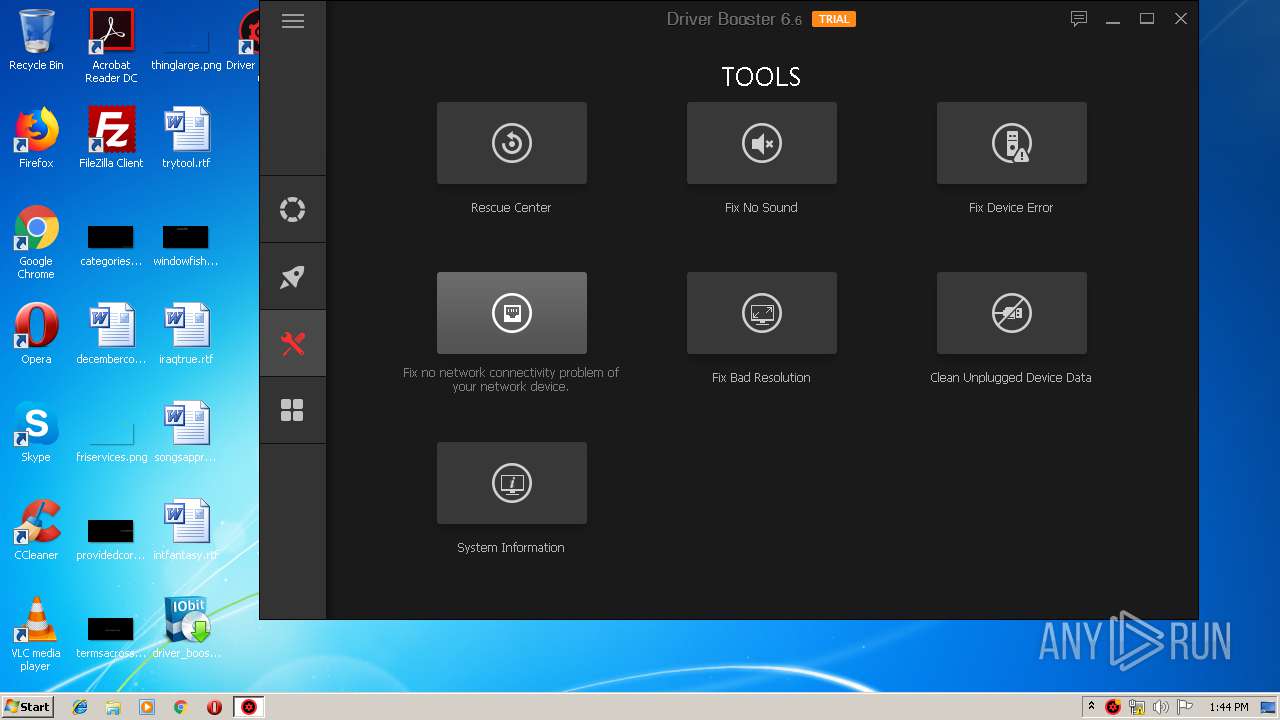The image size is (1280, 720).
Task: Open the Action Center grid sidebar section
Action: coord(292,411)
